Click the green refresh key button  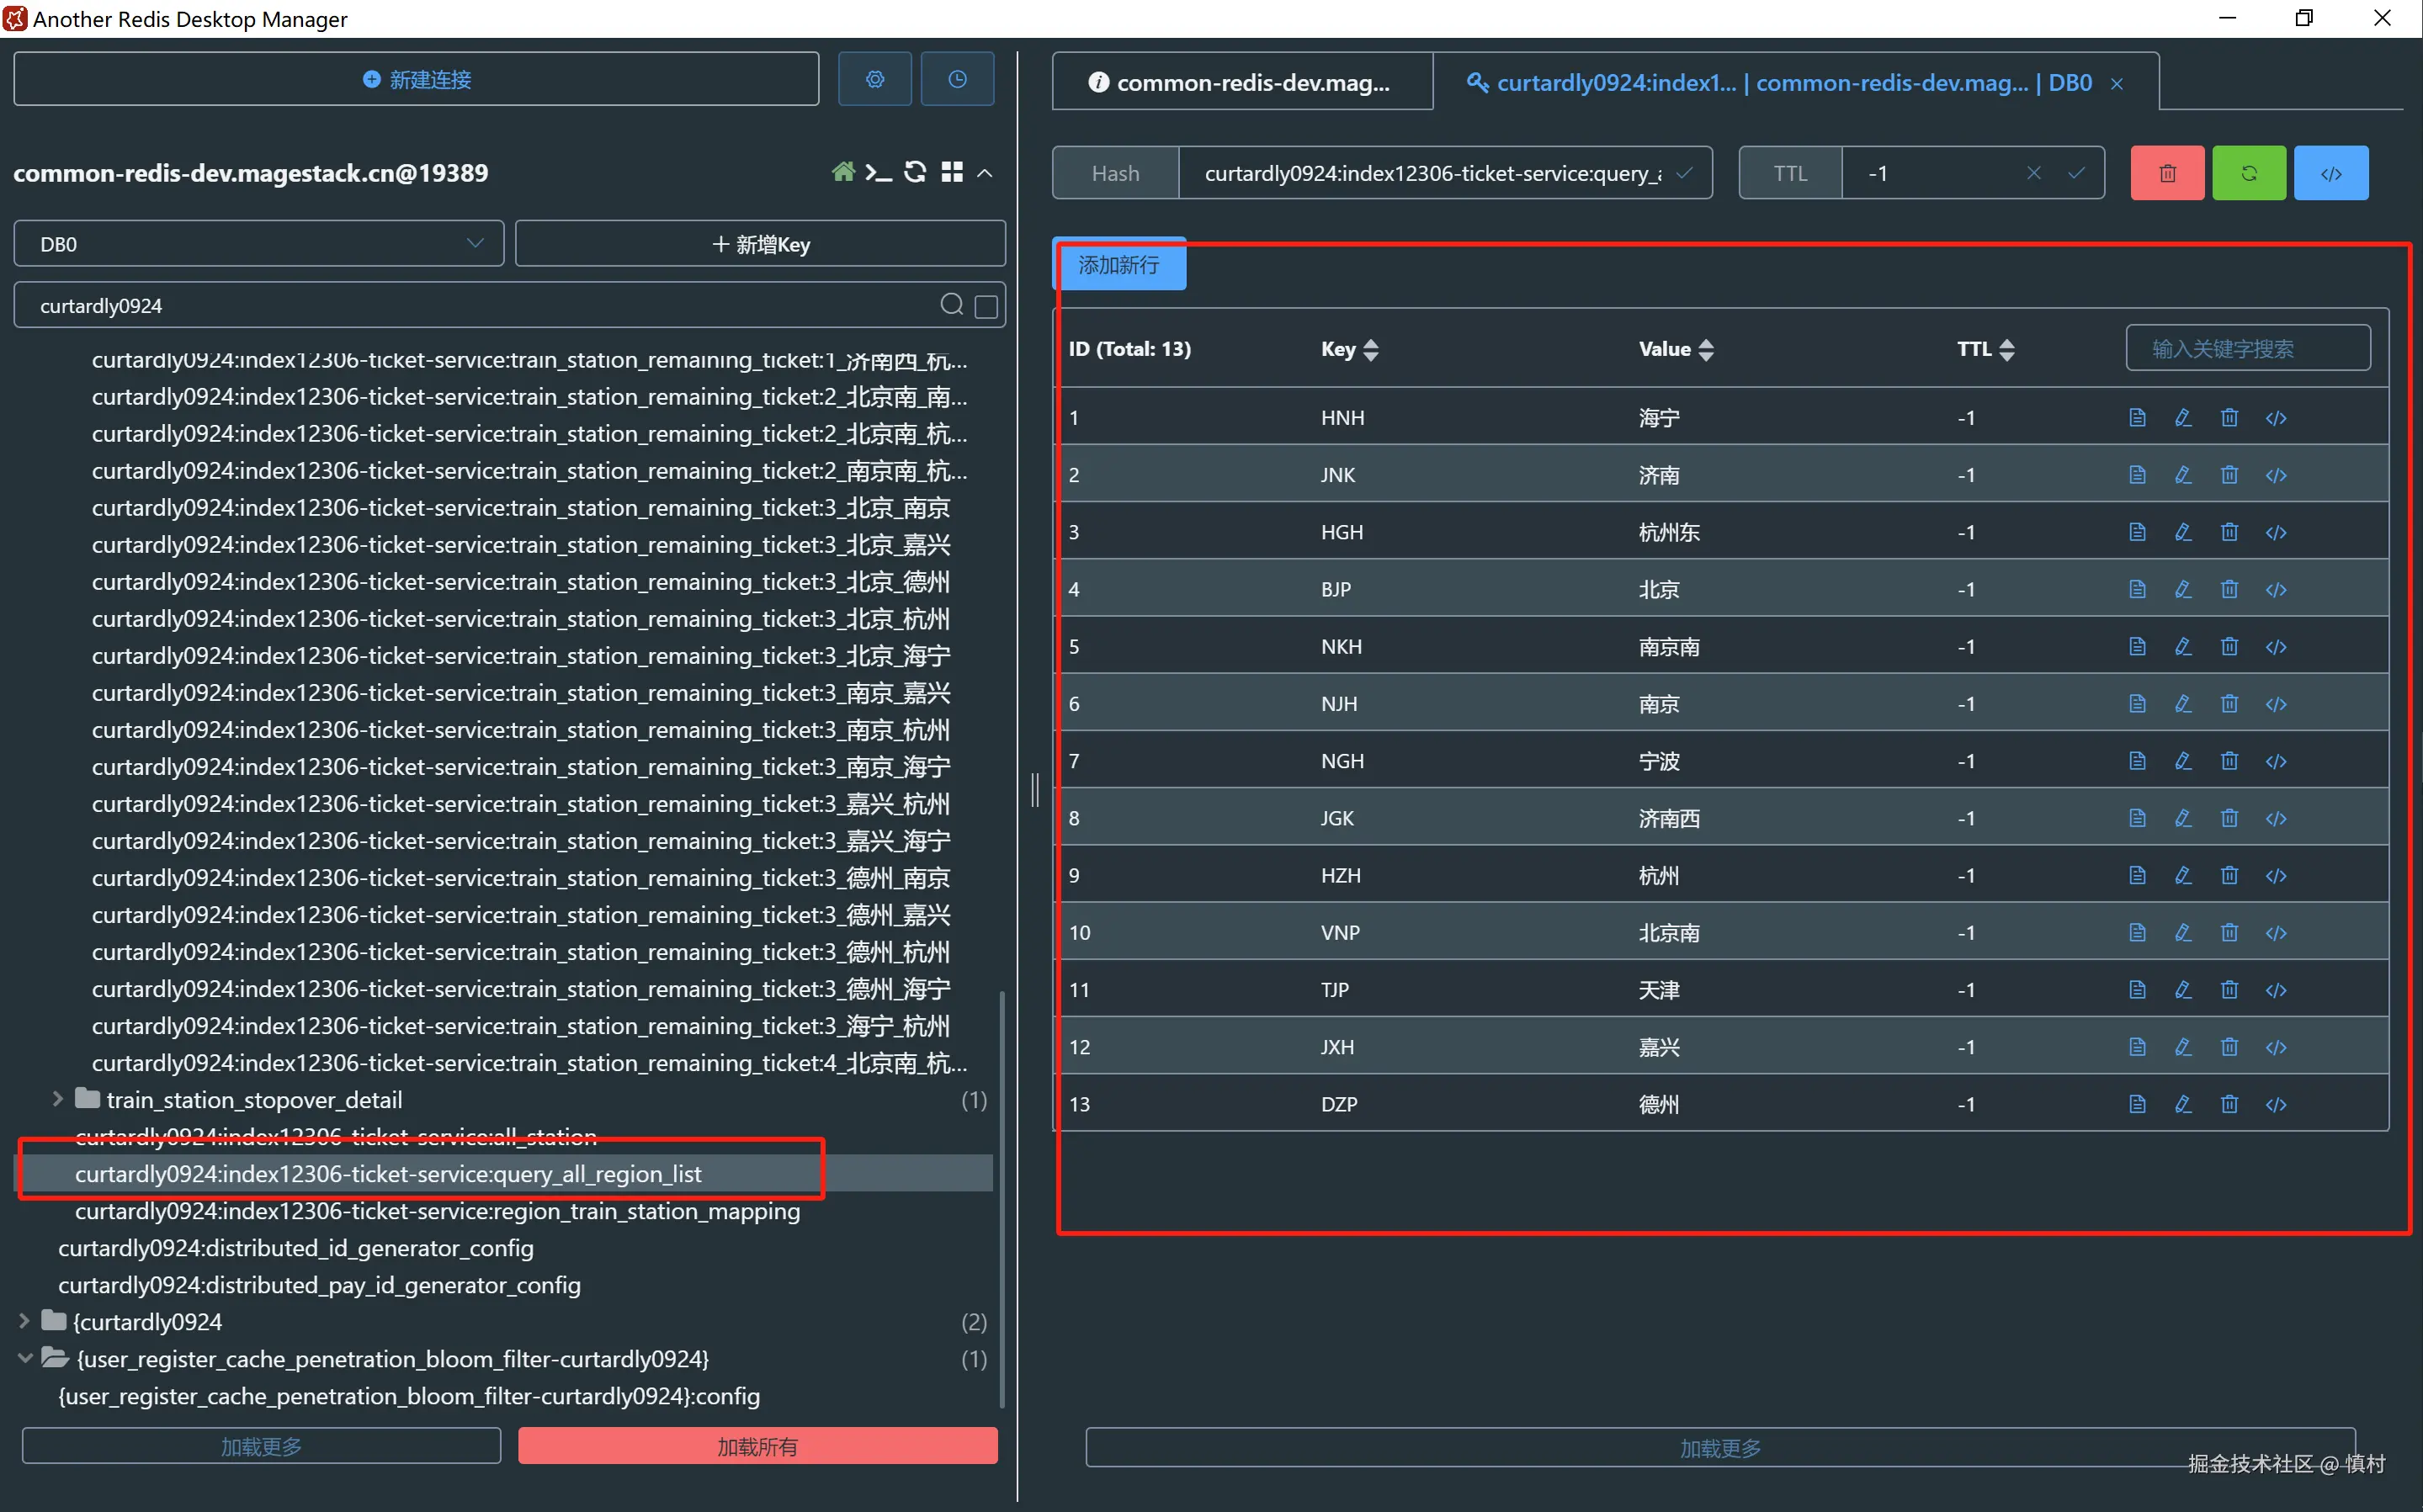coord(2248,173)
